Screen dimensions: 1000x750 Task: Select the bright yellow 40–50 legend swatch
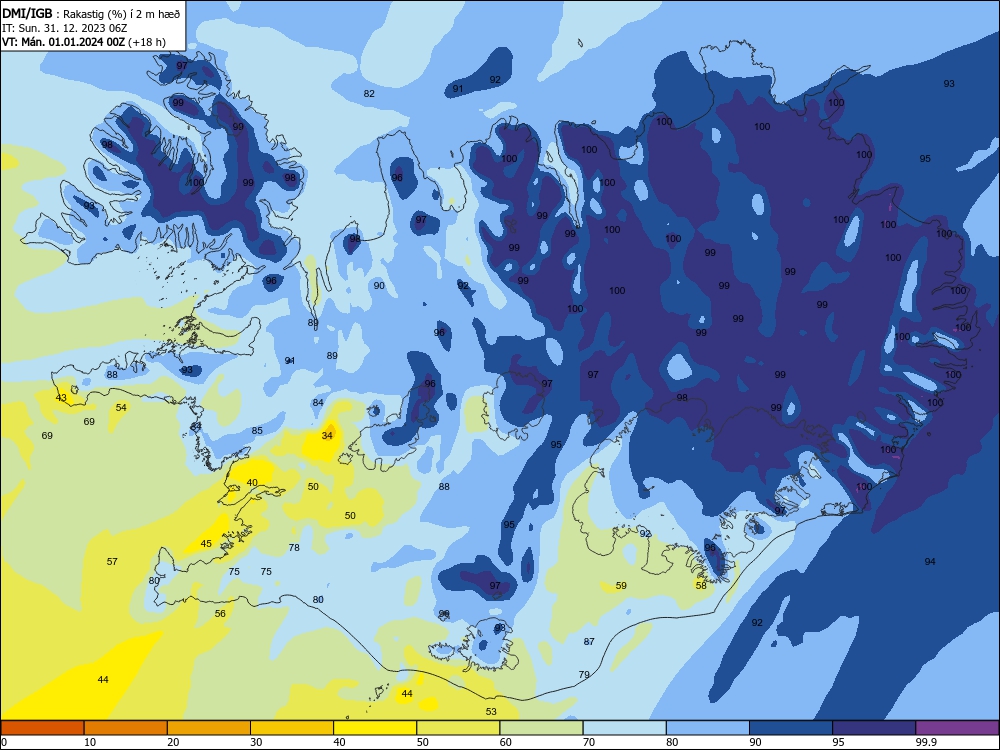pyautogui.click(x=375, y=728)
